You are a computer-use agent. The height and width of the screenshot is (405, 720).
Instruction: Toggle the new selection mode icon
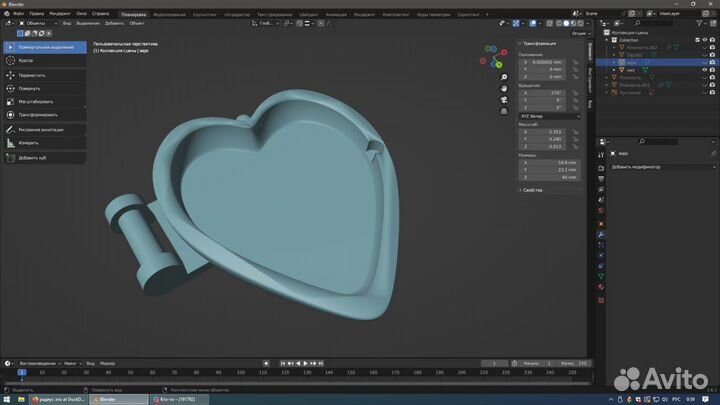pos(20,34)
